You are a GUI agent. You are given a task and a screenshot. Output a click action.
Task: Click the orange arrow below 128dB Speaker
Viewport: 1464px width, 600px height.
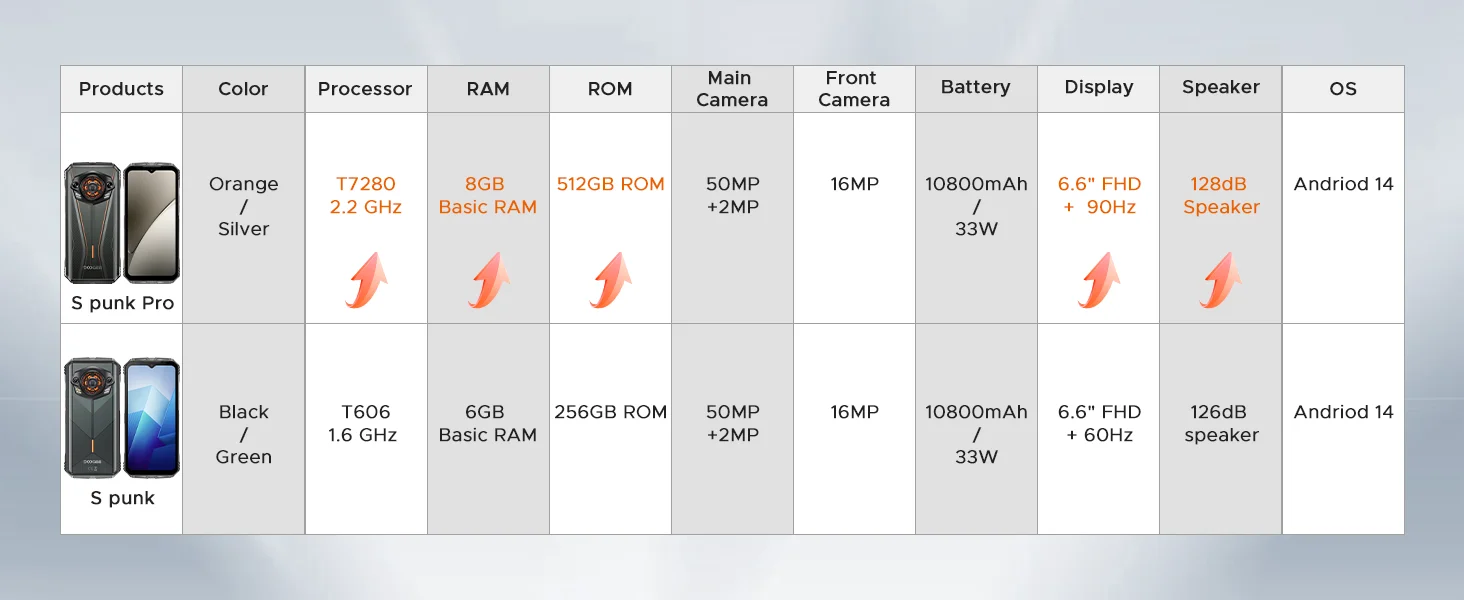point(1220,280)
